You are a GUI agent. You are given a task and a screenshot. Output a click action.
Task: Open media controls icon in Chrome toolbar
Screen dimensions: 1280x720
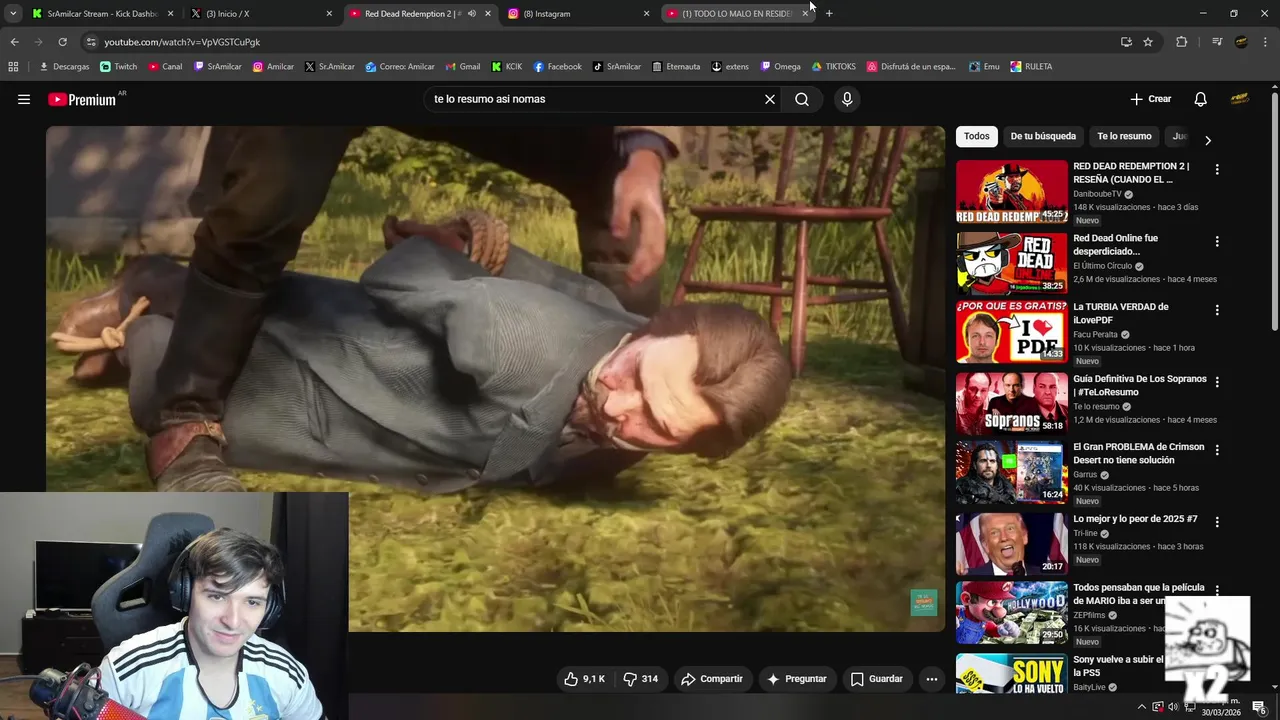pyautogui.click(x=1217, y=42)
